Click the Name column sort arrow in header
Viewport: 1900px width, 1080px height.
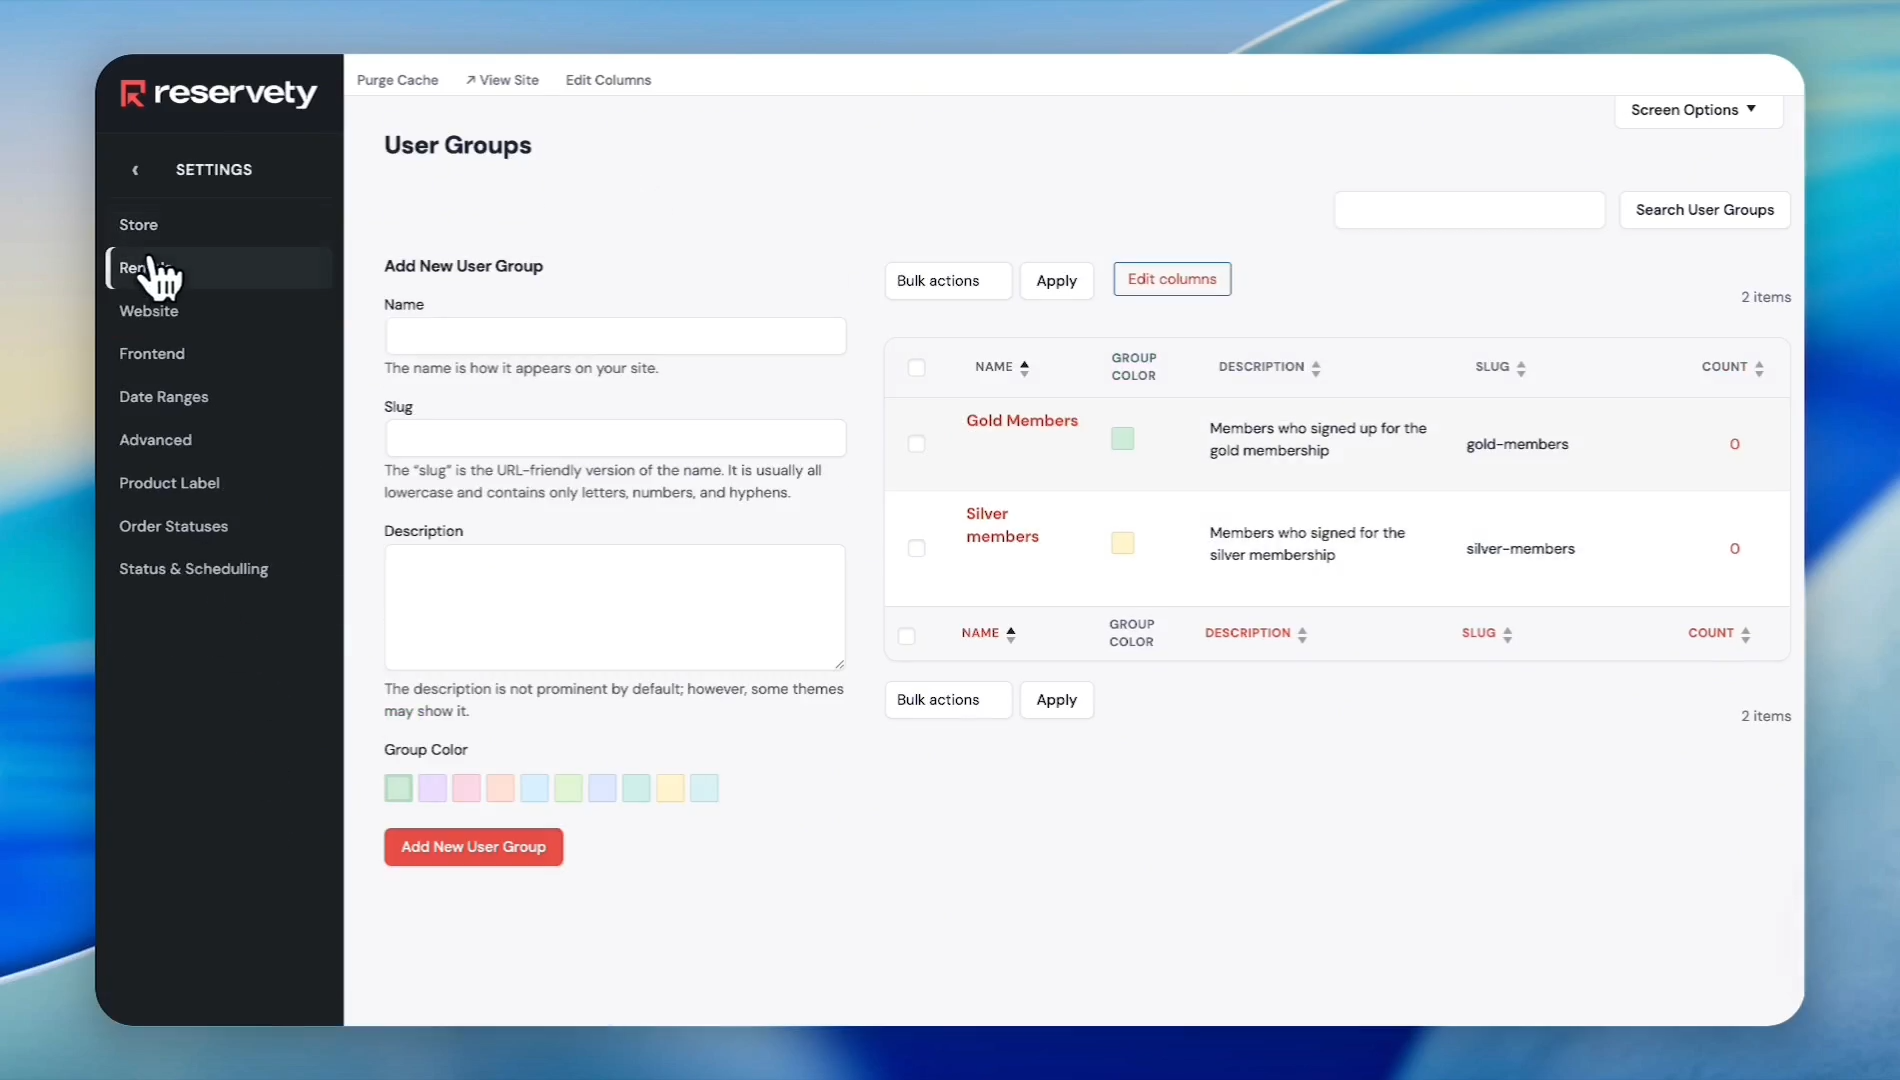[1024, 368]
